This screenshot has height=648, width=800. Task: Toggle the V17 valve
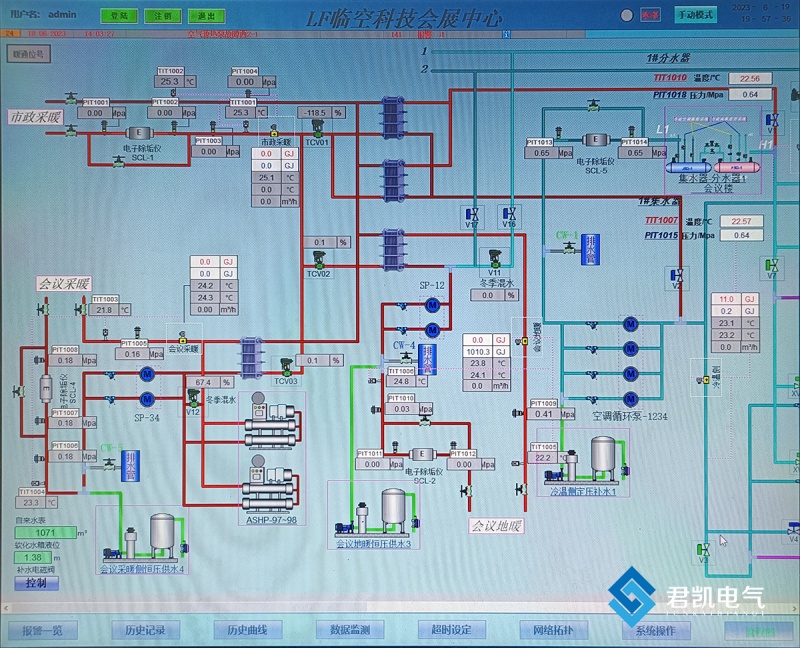coord(472,213)
